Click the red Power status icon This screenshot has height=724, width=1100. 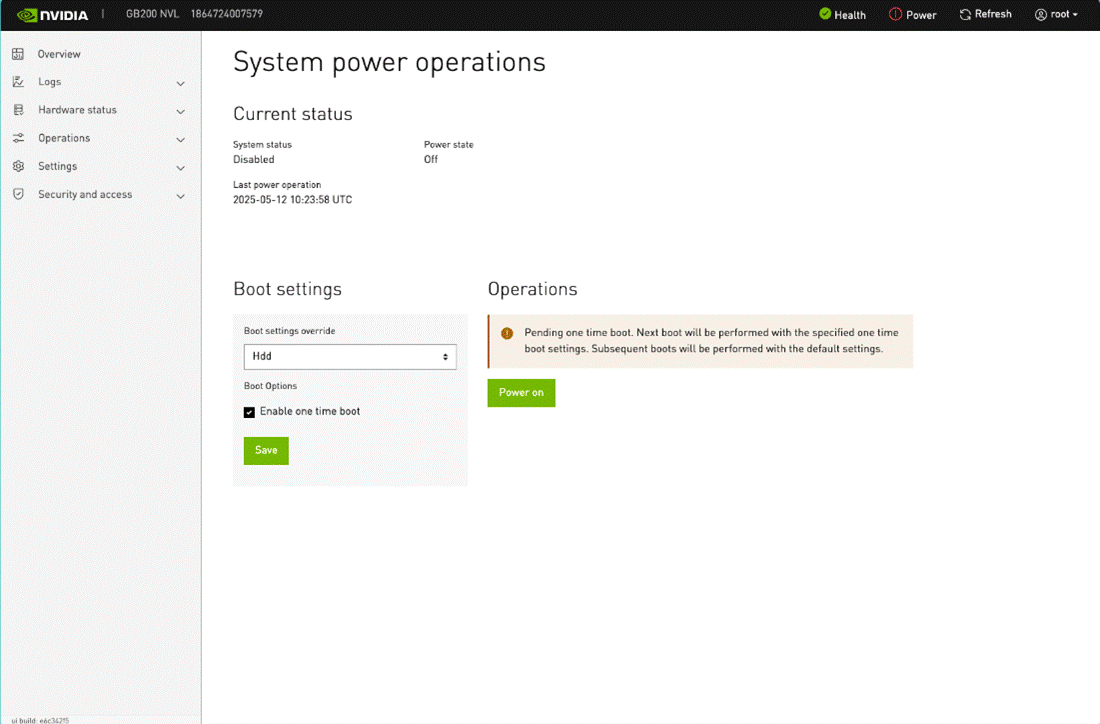[896, 15]
